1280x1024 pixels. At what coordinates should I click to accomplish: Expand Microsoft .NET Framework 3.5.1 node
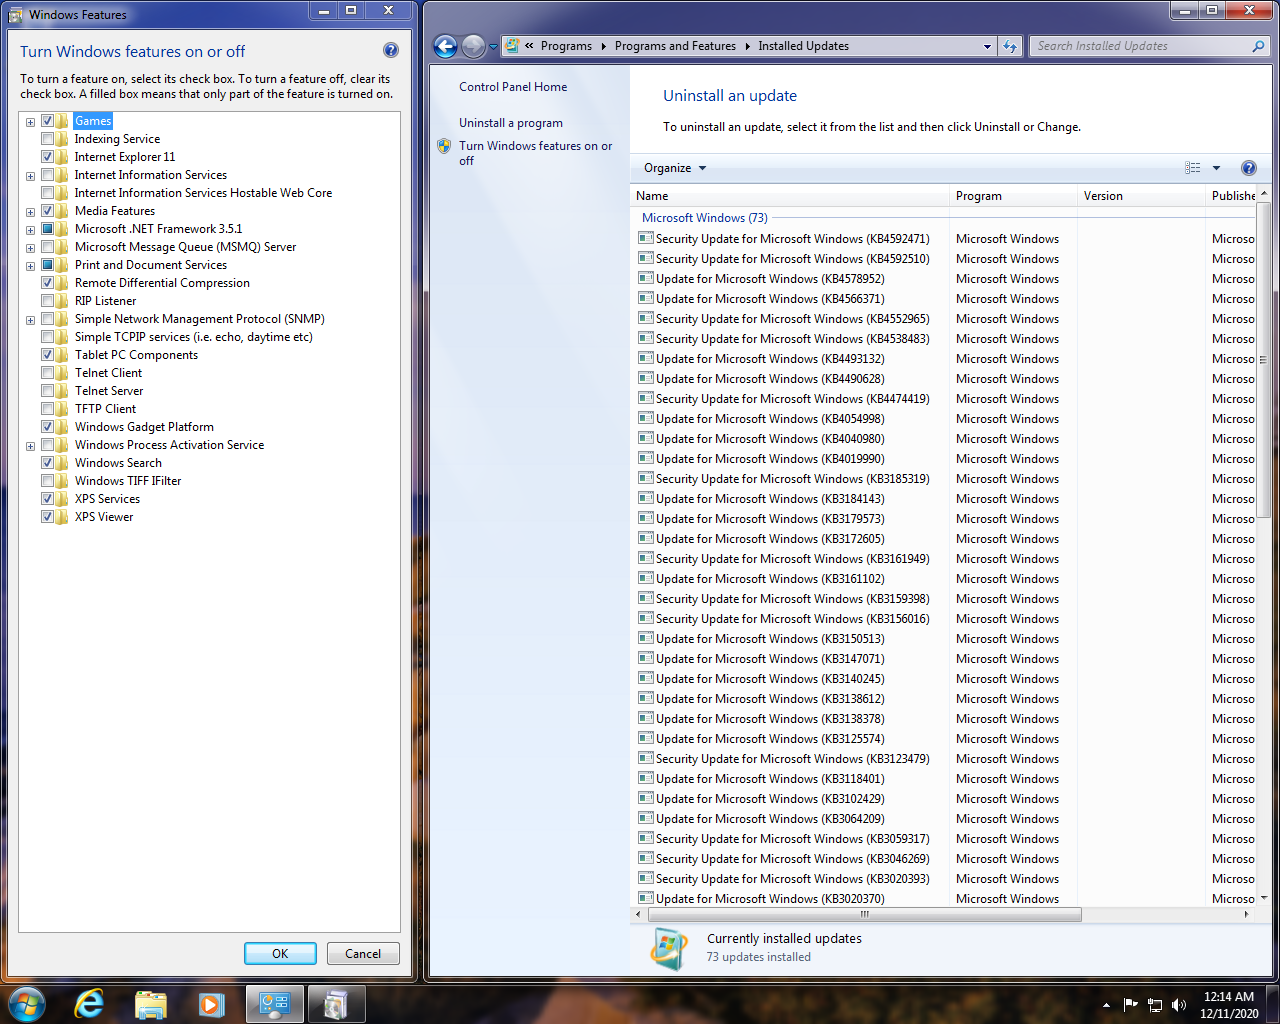tap(30, 230)
